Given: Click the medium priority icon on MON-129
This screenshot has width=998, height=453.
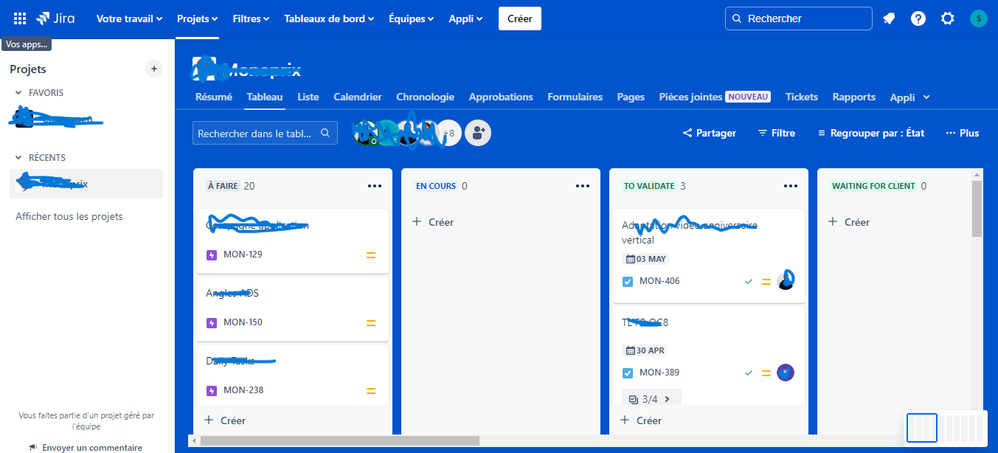Looking at the screenshot, I should (x=371, y=255).
